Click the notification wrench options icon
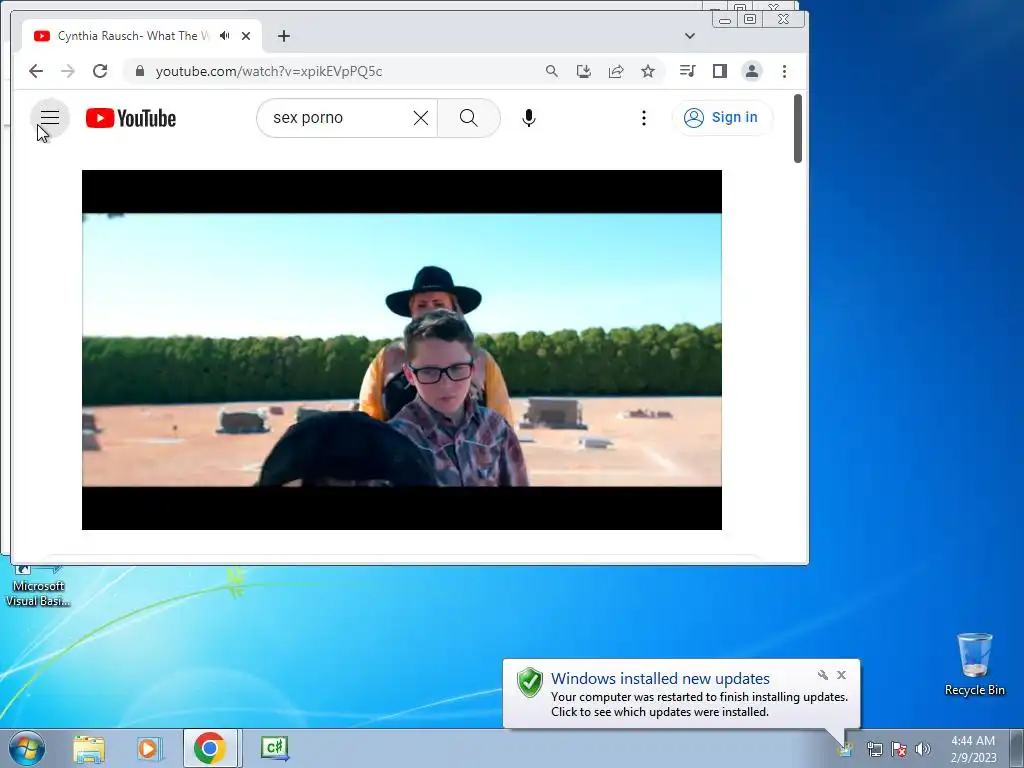The height and width of the screenshot is (768, 1024). point(823,675)
